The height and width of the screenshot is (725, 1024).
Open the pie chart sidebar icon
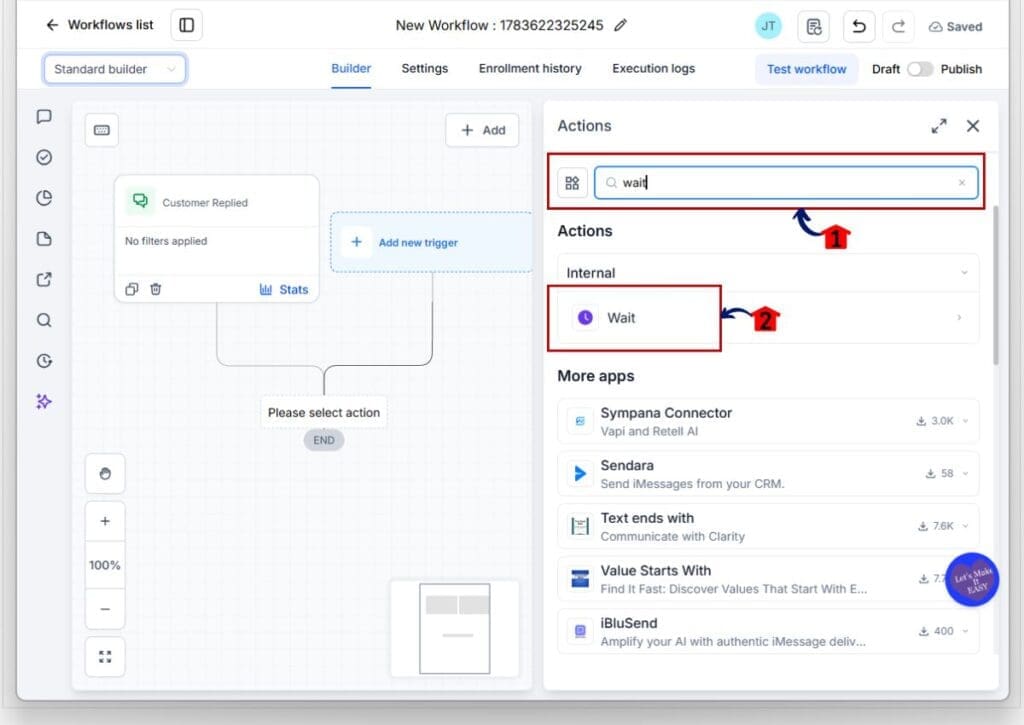click(44, 198)
